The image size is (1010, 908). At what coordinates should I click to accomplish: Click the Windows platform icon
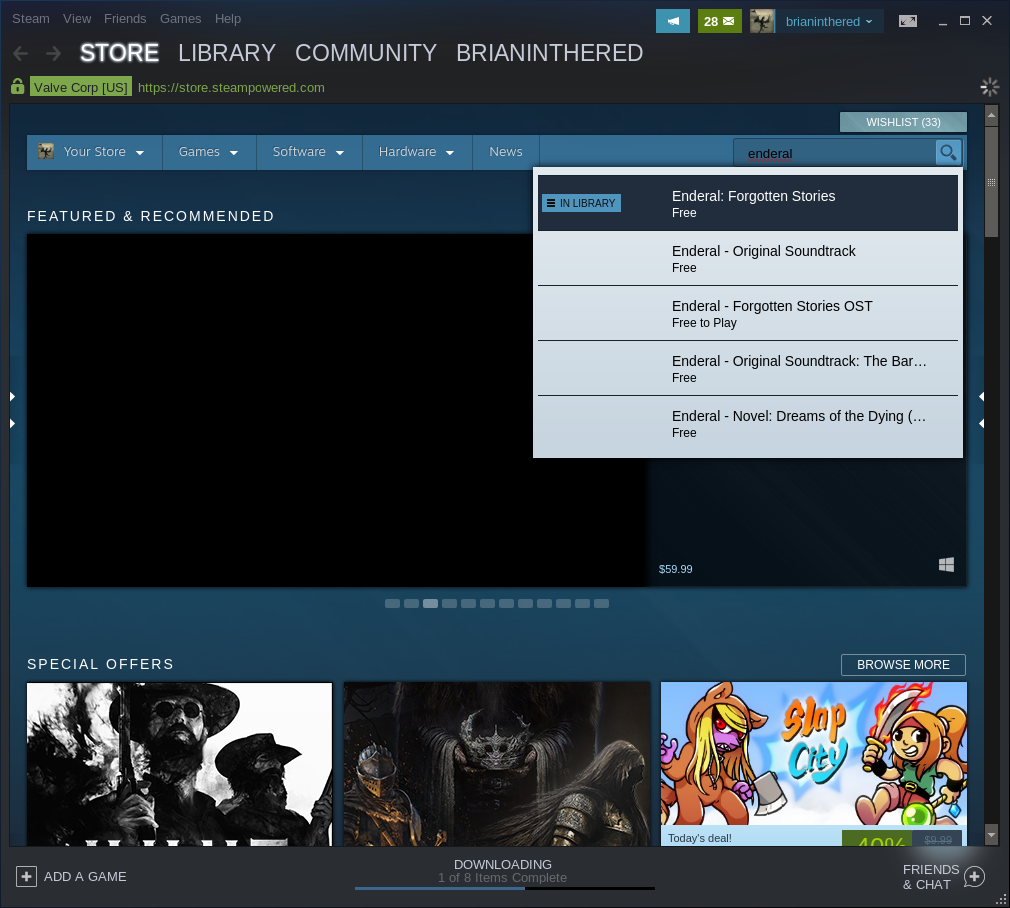tap(946, 565)
